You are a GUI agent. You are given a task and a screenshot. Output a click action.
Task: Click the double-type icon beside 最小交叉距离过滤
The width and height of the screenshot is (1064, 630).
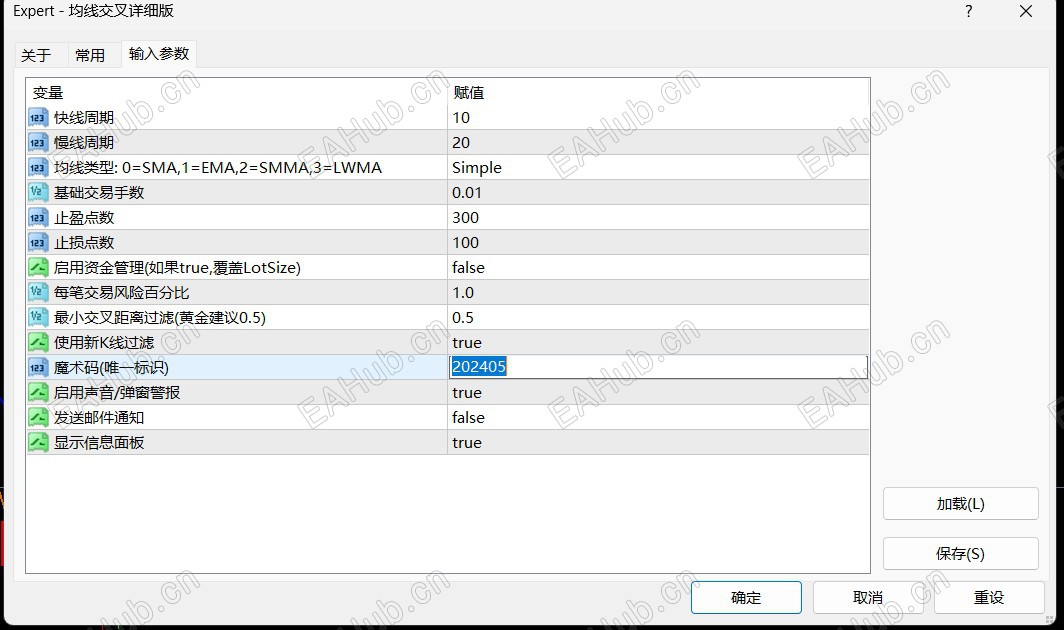38,318
